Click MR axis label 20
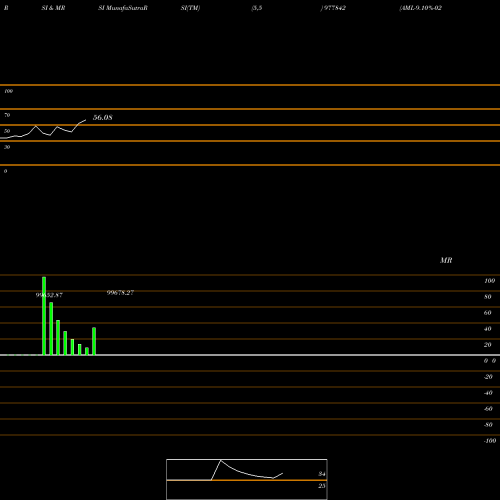500x500 pixels. point(488,345)
